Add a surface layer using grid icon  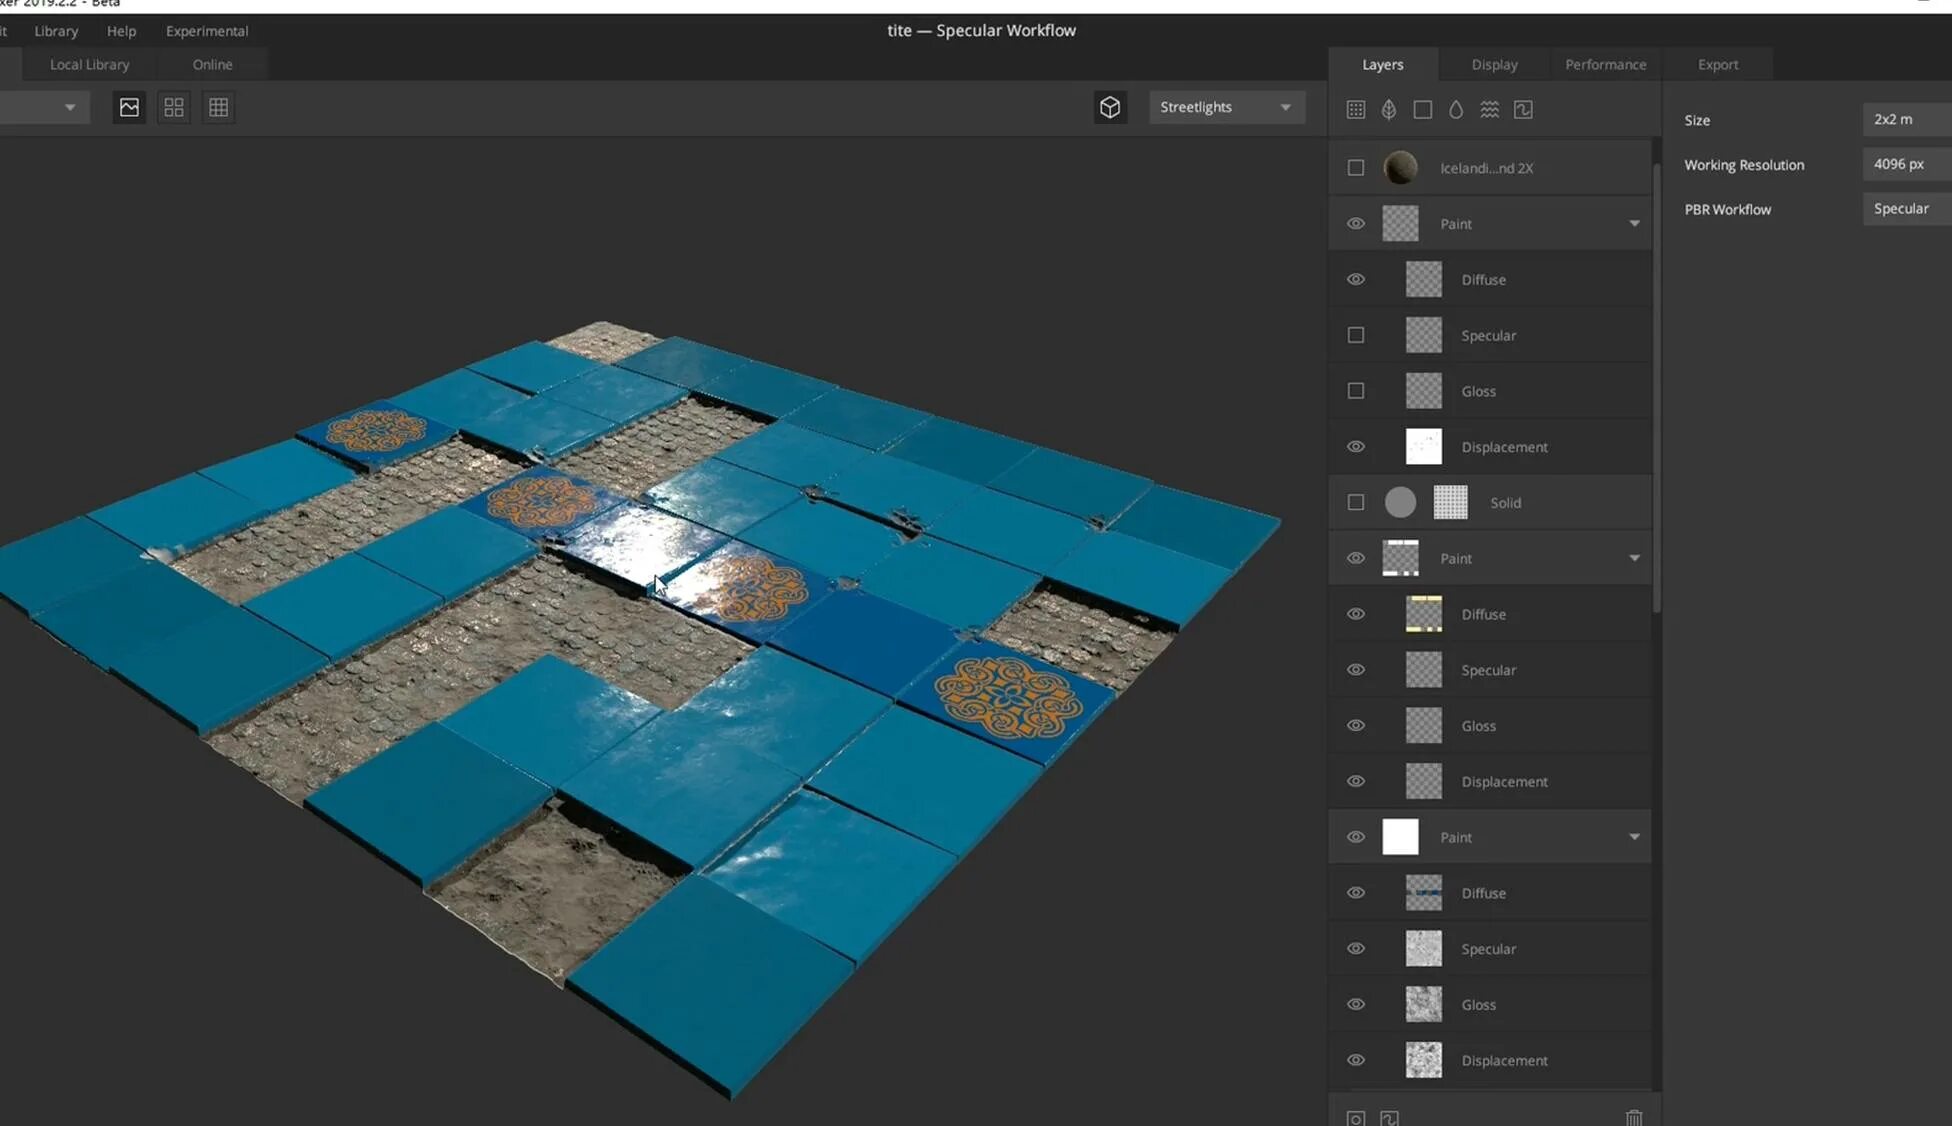point(1355,110)
